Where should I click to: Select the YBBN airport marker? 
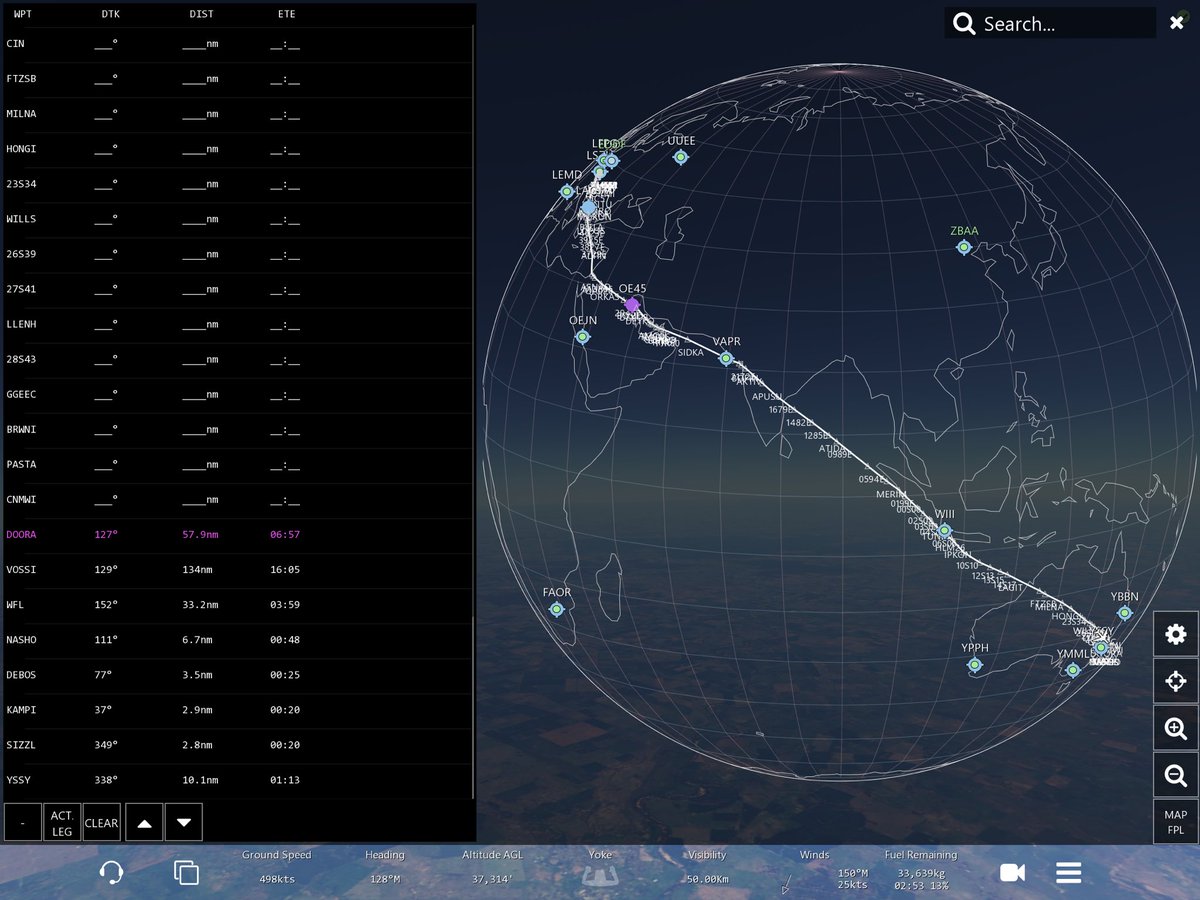tap(1125, 613)
